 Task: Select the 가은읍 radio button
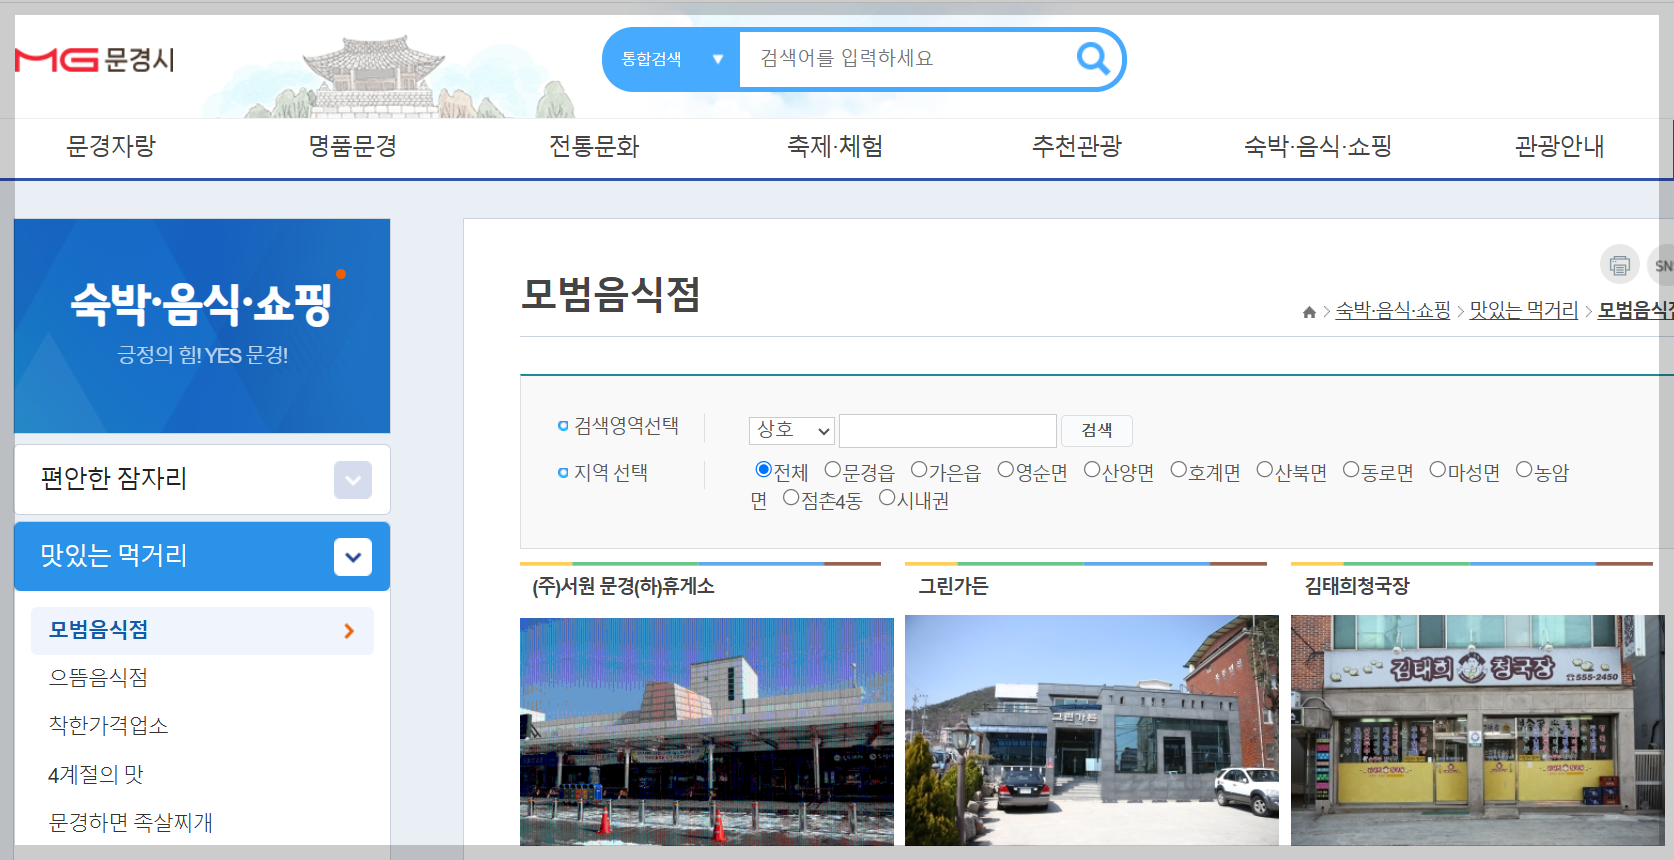[919, 470]
